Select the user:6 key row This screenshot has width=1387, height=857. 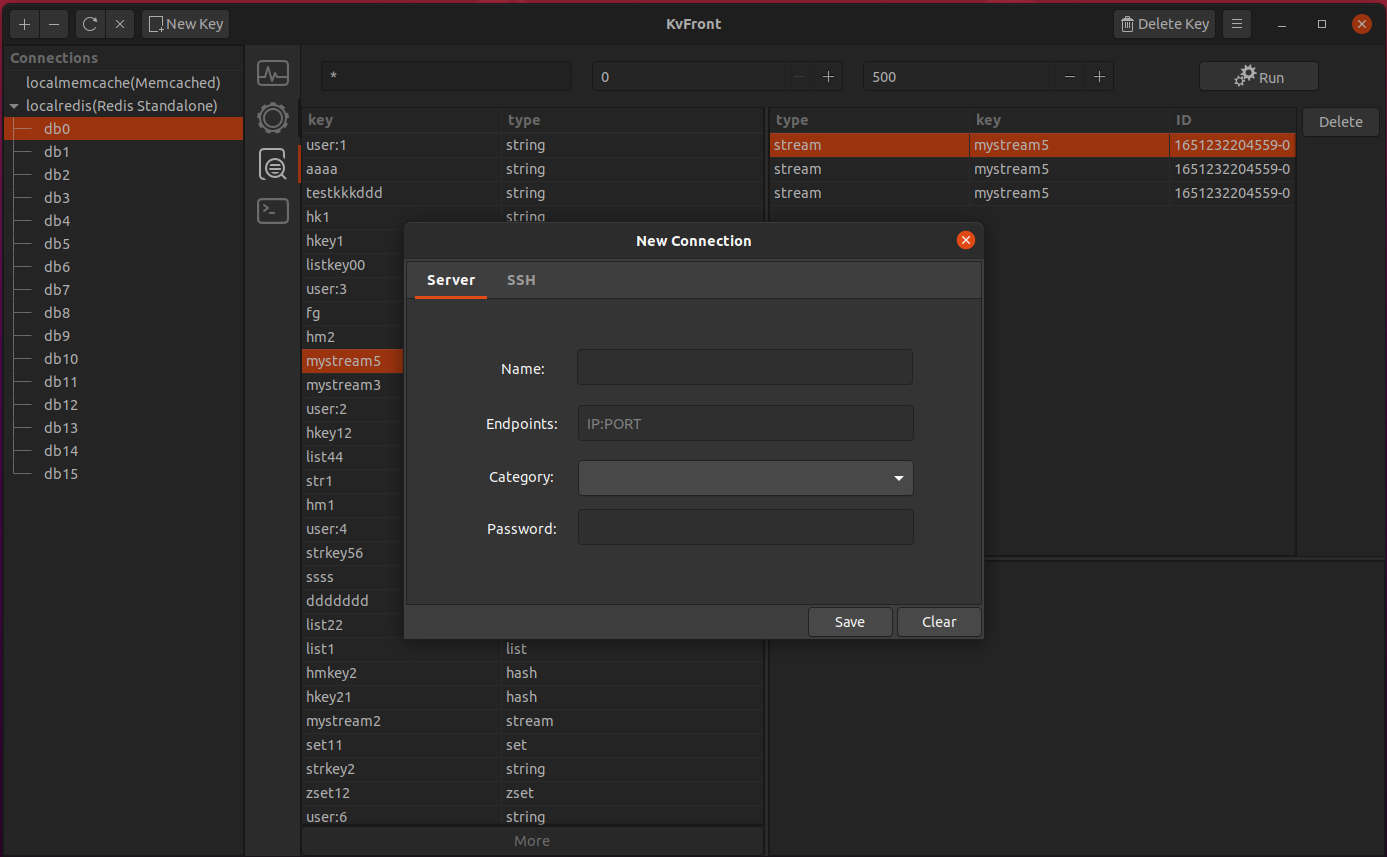[x=532, y=817]
